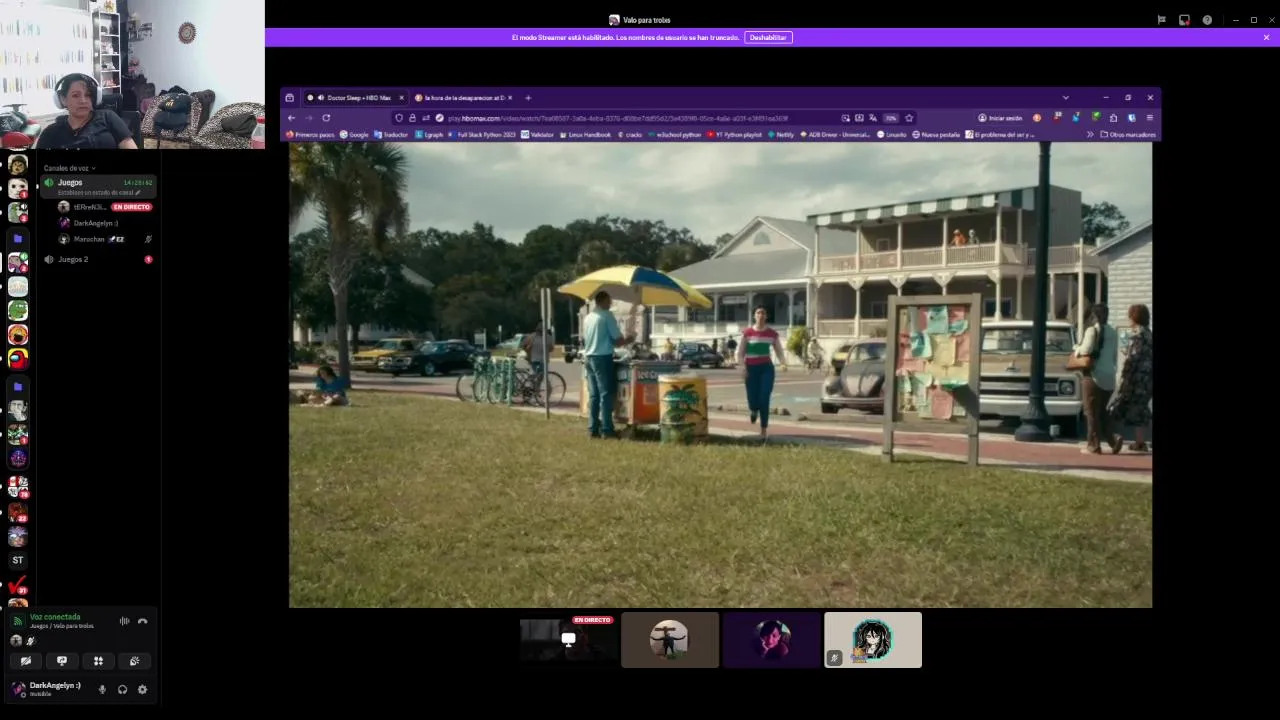1280x720 pixels.
Task: Reload the page in streamed browser
Action: (326, 118)
